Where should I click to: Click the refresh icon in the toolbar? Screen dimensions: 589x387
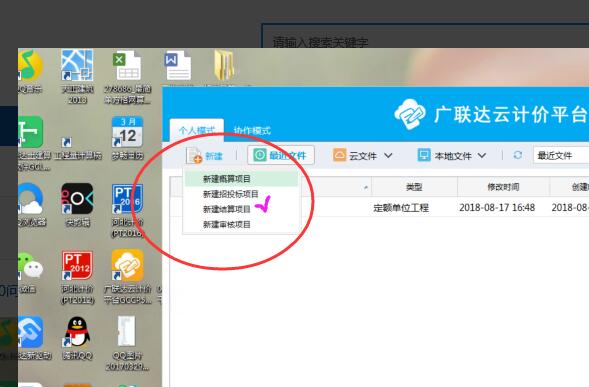(x=518, y=155)
